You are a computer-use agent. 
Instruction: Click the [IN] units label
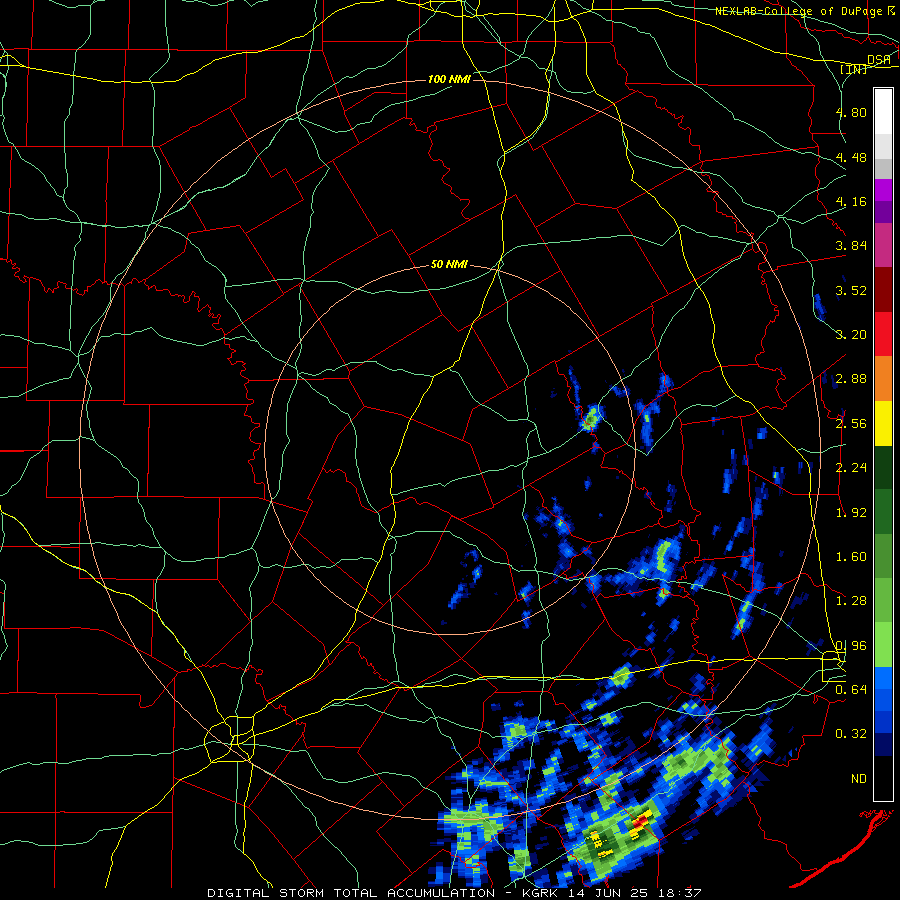854,69
